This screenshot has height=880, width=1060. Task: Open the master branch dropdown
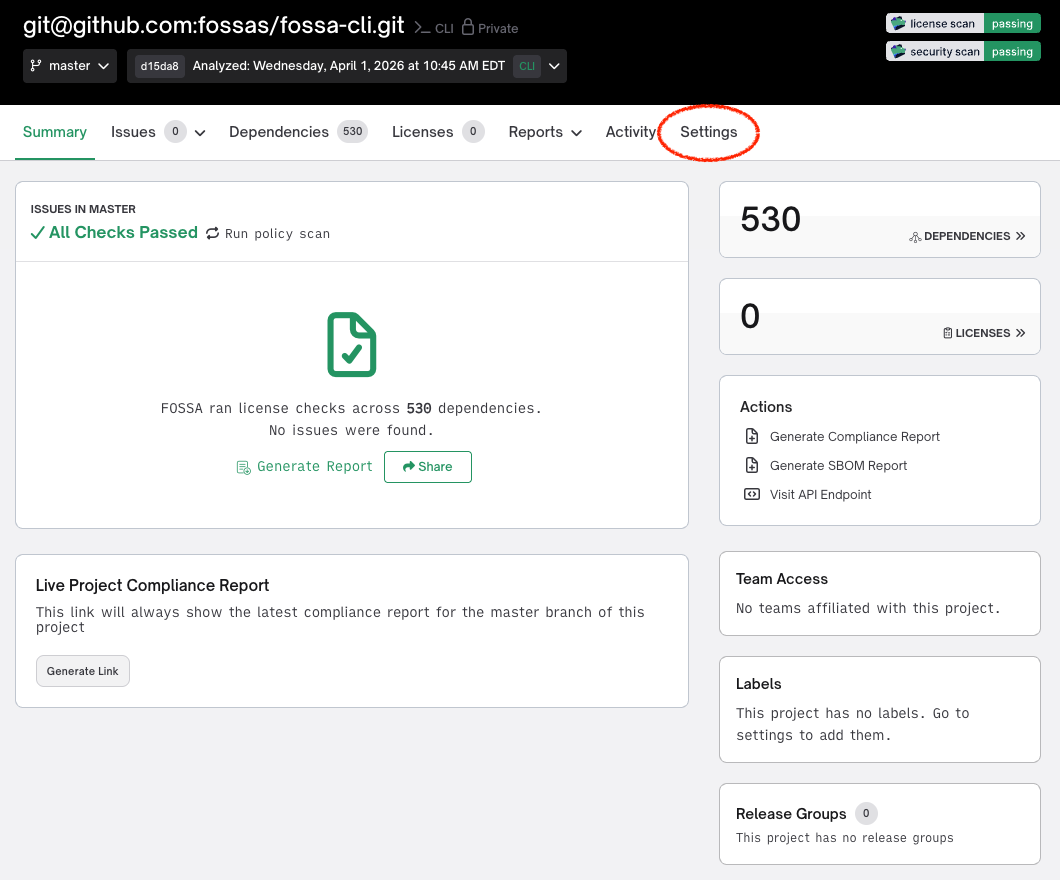[x=70, y=66]
